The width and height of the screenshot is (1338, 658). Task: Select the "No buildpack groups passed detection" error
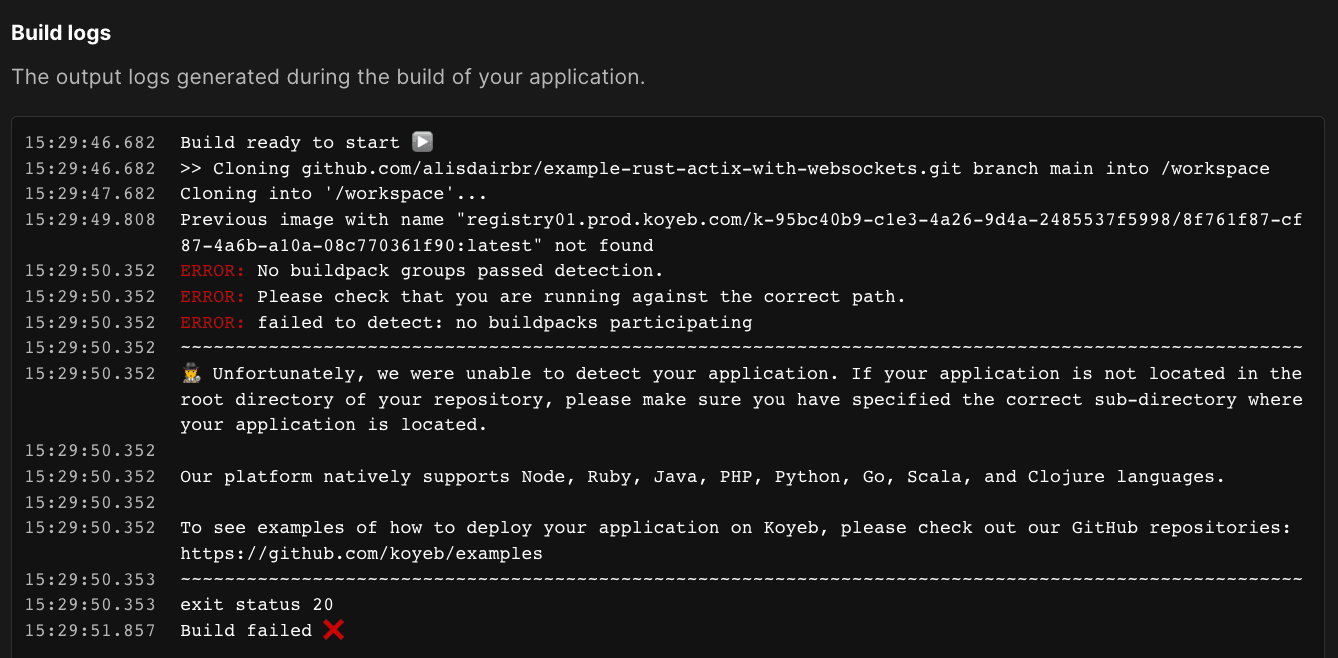click(x=460, y=271)
